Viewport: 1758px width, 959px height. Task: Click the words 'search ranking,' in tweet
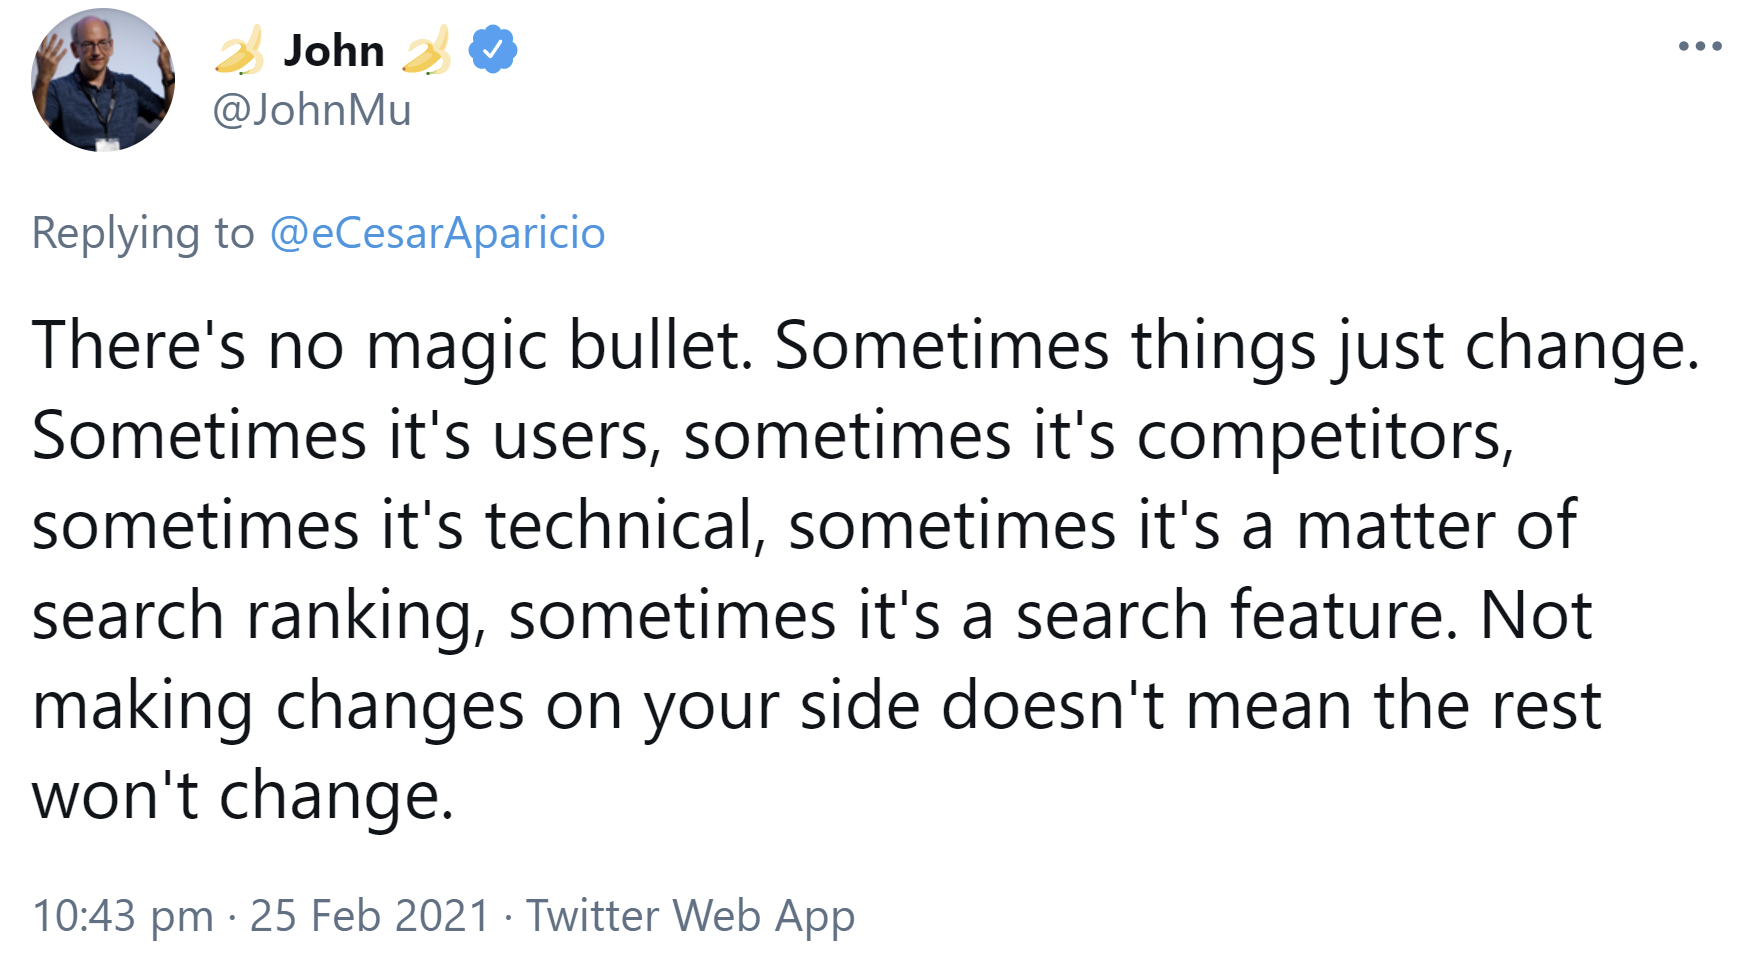coord(259,616)
